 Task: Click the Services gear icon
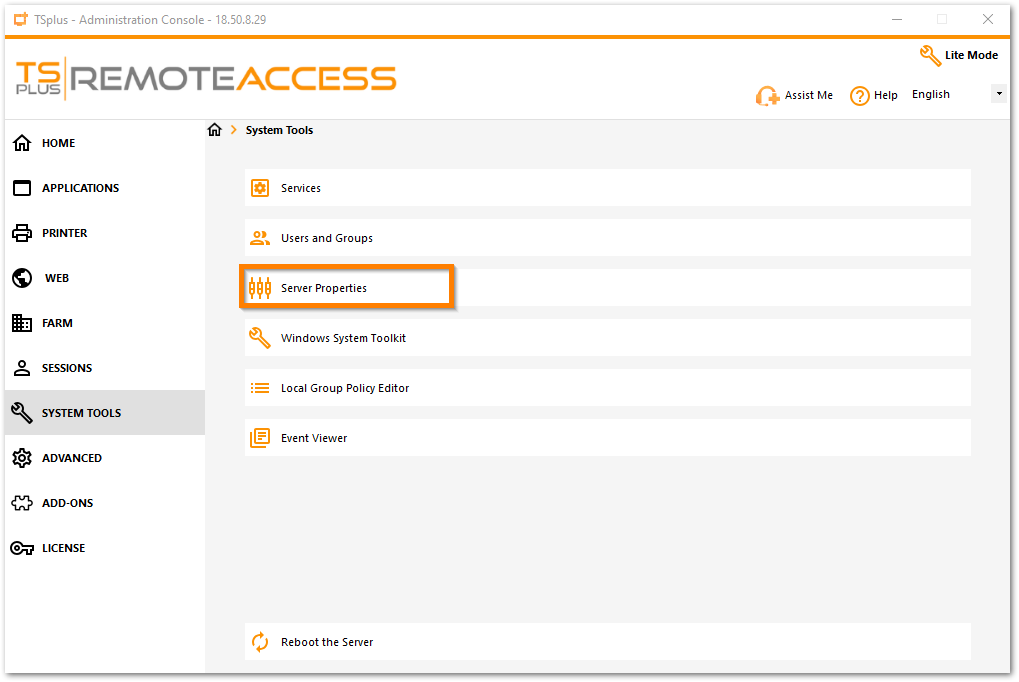pyautogui.click(x=260, y=188)
